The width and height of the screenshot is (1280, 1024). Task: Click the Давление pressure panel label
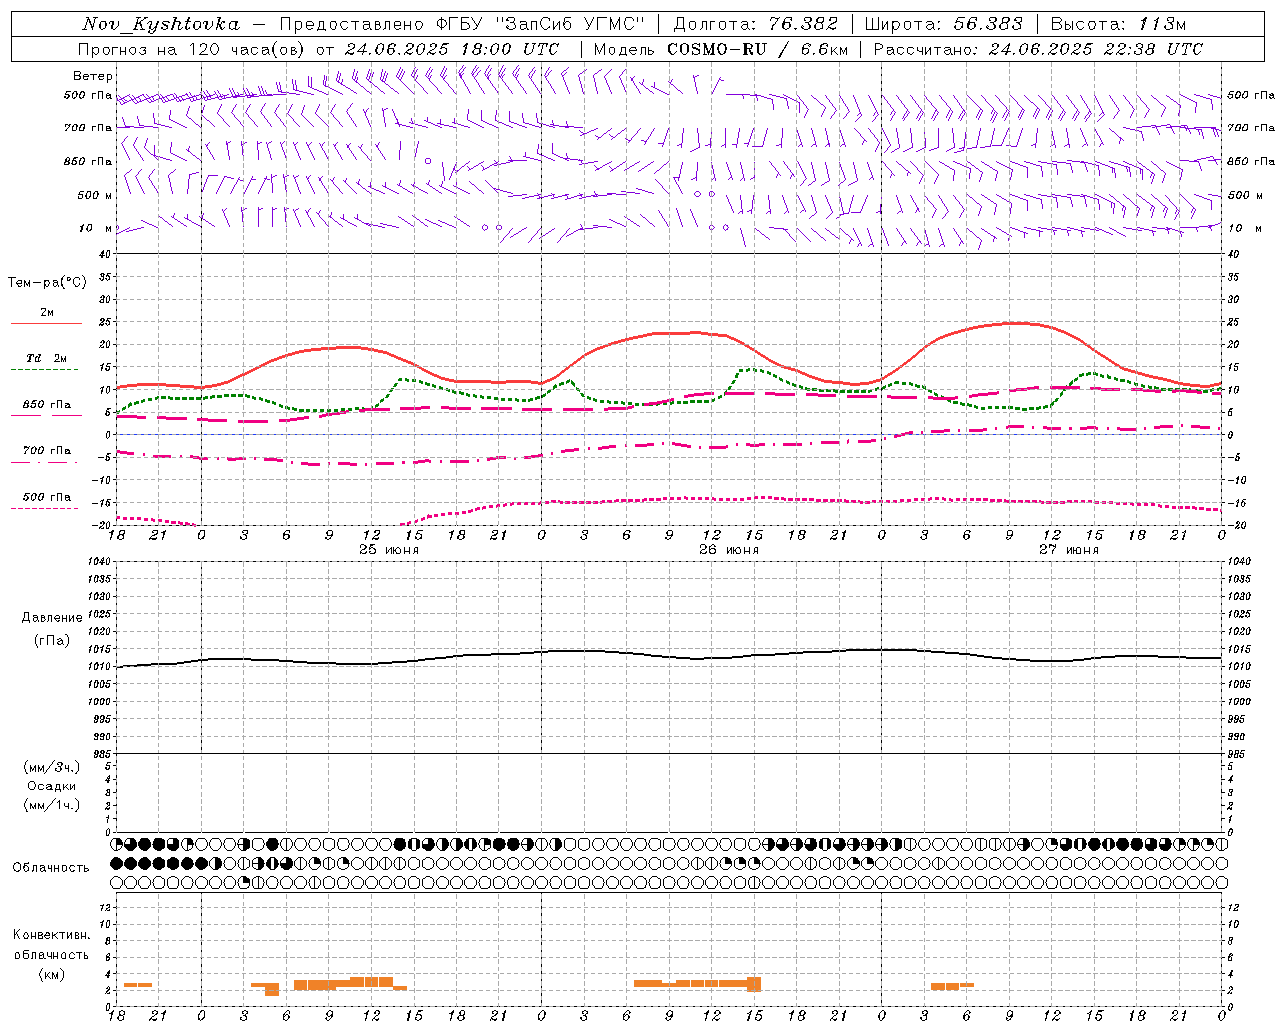pos(52,618)
